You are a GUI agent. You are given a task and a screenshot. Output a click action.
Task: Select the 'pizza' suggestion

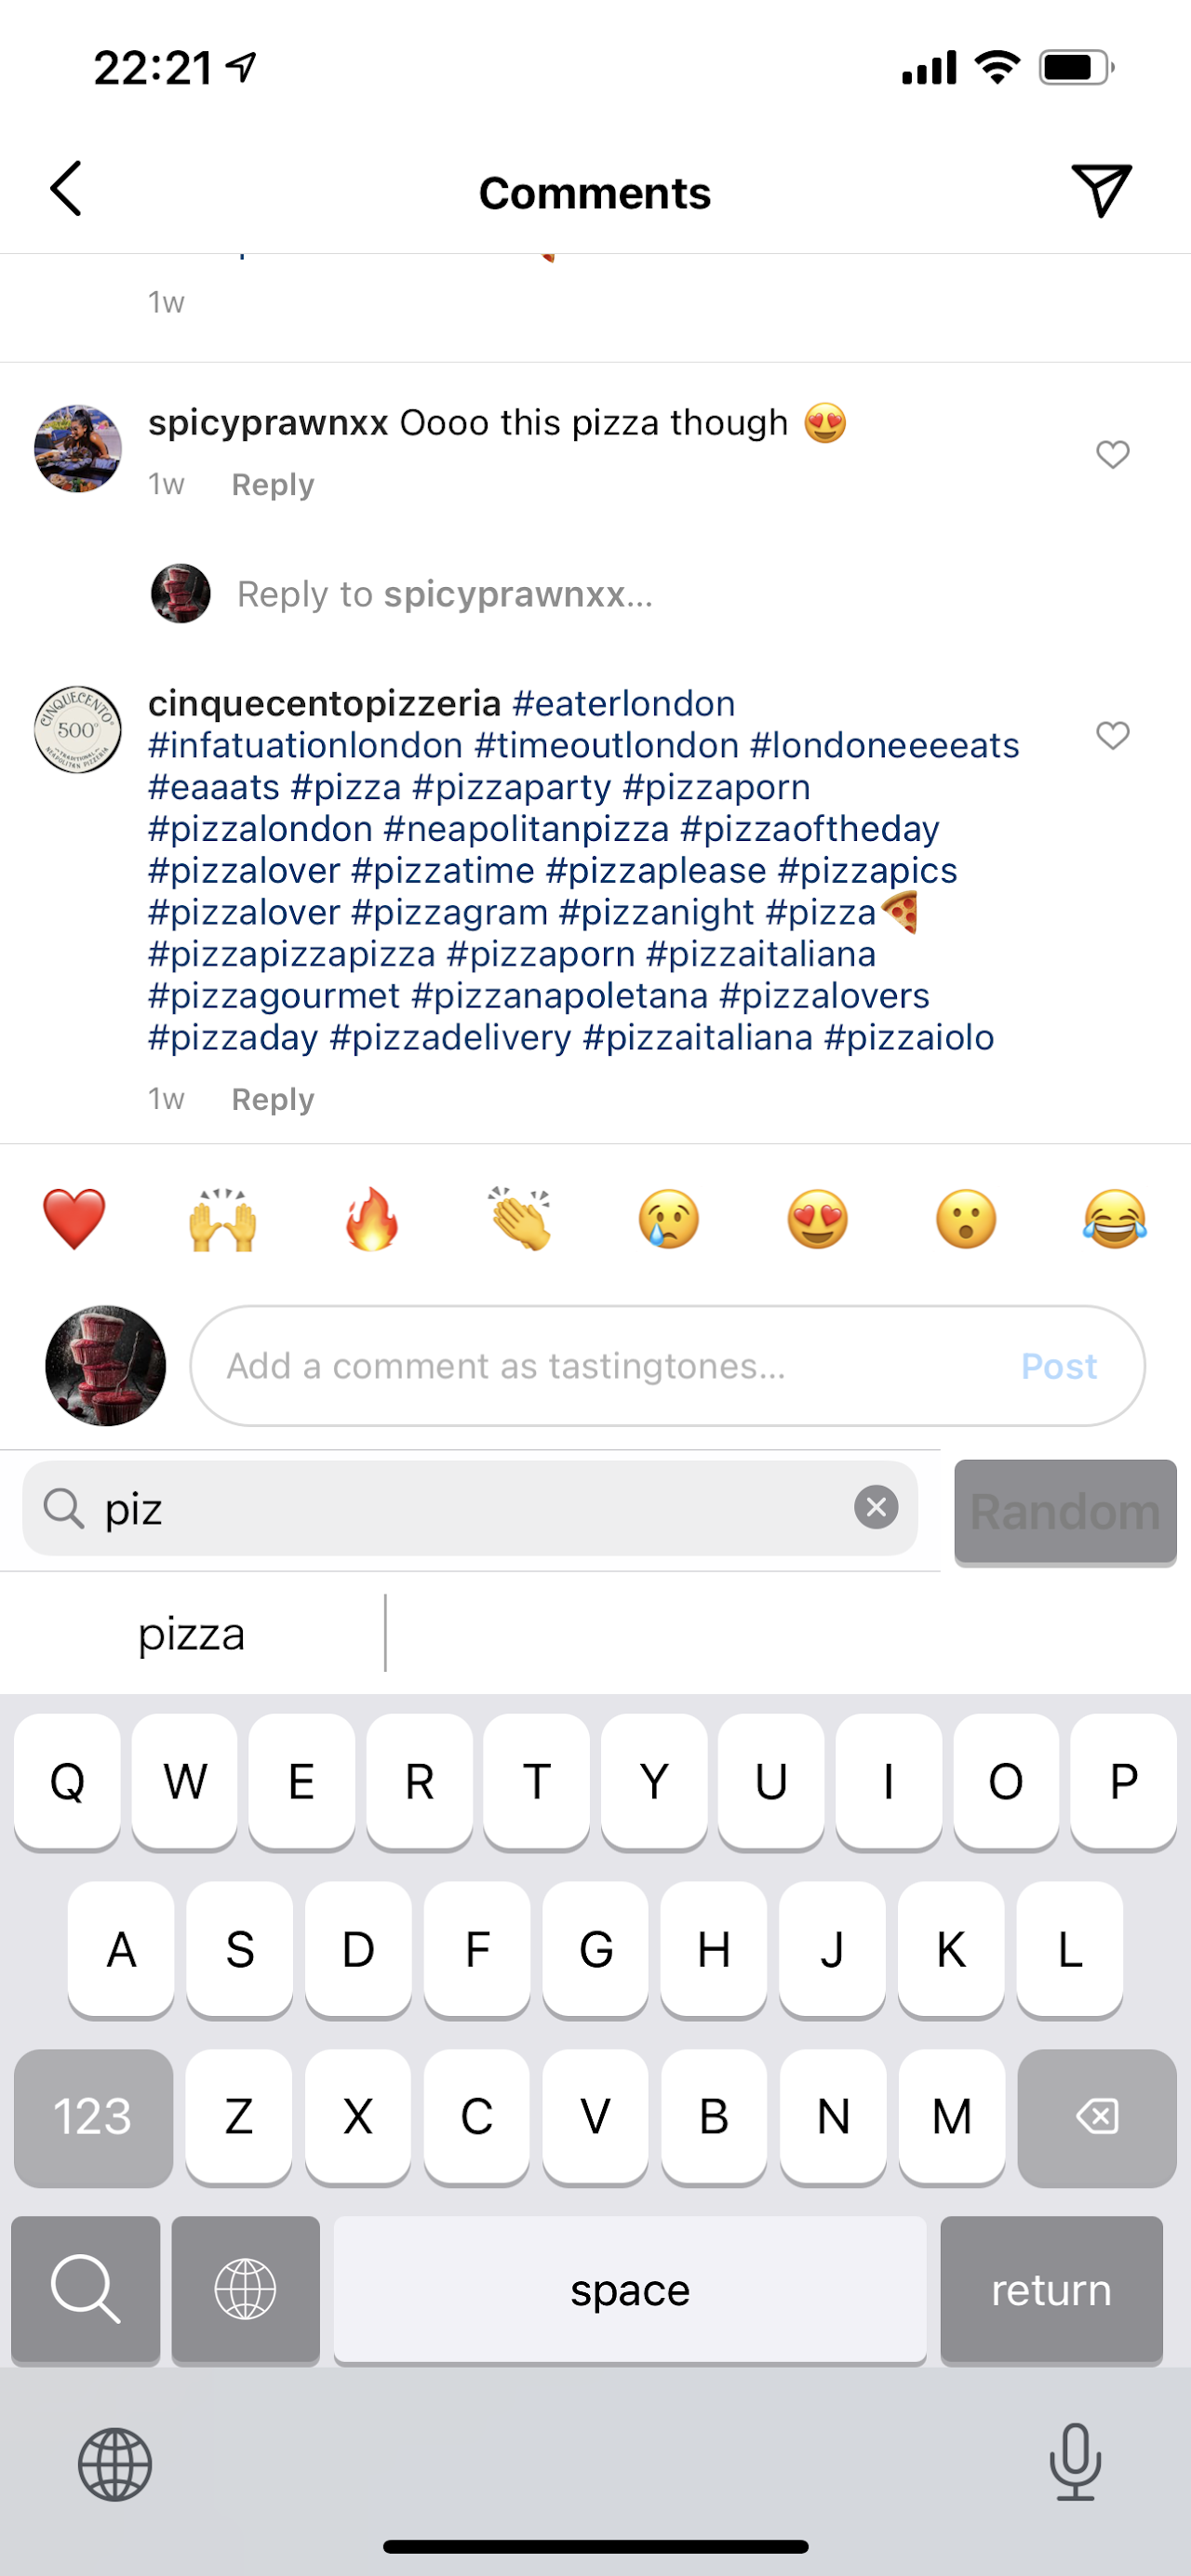coord(192,1634)
